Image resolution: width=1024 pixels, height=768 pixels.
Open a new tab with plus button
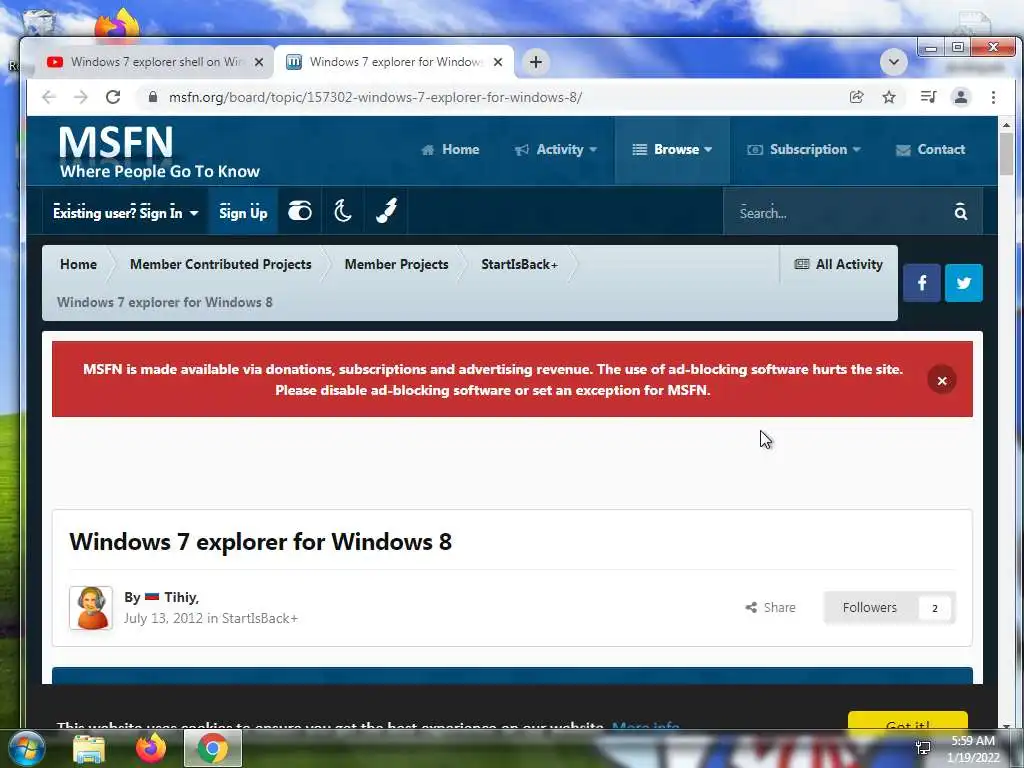coord(536,62)
